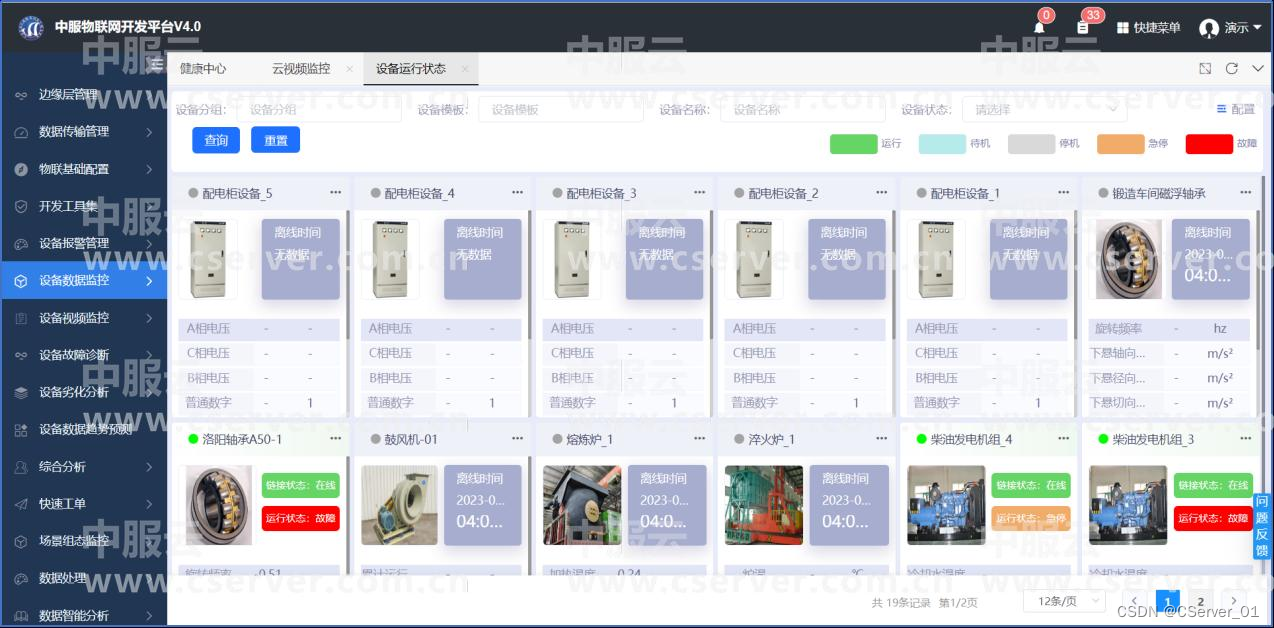Open 设备故障诊断 sidebar menu
Viewport: 1274px width, 628px height.
(84, 355)
